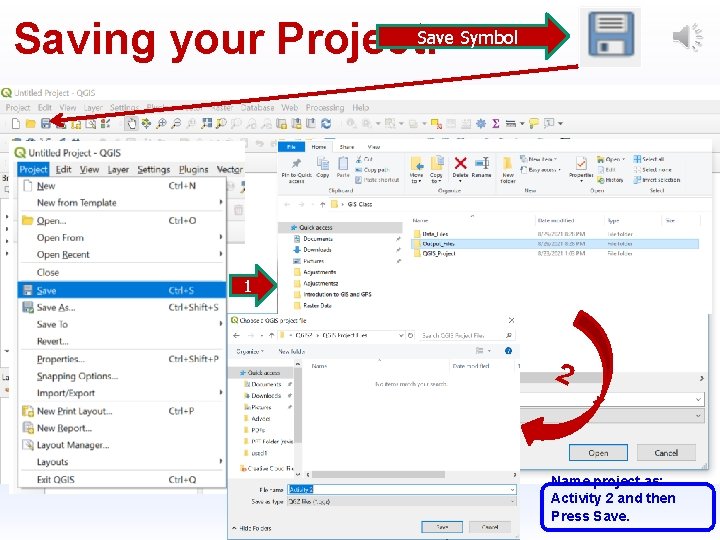Open the blue File tab in File Explorer
Viewport: 720px width, 540px height.
pos(291,147)
